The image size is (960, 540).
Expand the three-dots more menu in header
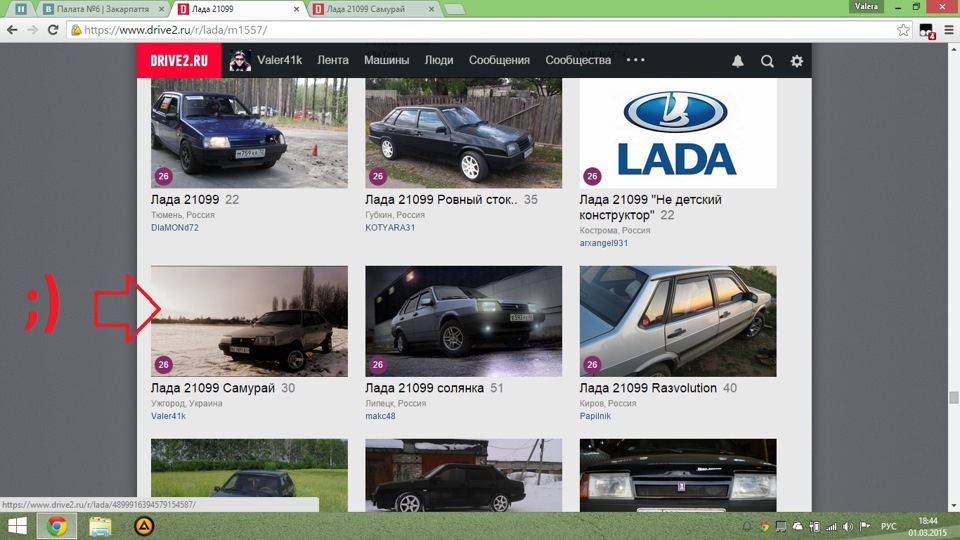(636, 60)
